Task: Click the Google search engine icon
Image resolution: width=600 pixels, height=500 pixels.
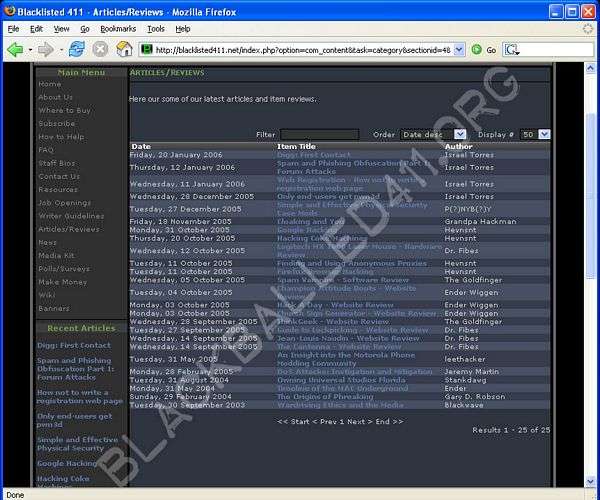Action: click(x=511, y=49)
